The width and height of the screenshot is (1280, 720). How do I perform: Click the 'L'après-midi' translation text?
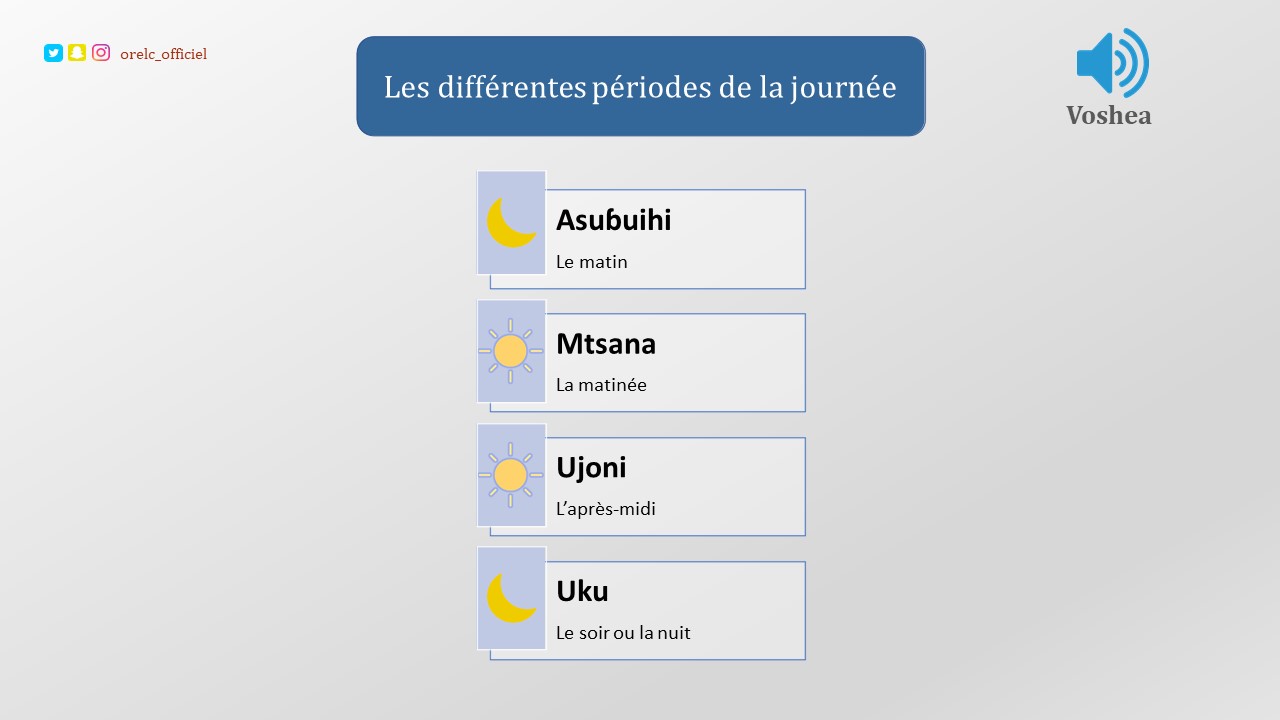(605, 509)
